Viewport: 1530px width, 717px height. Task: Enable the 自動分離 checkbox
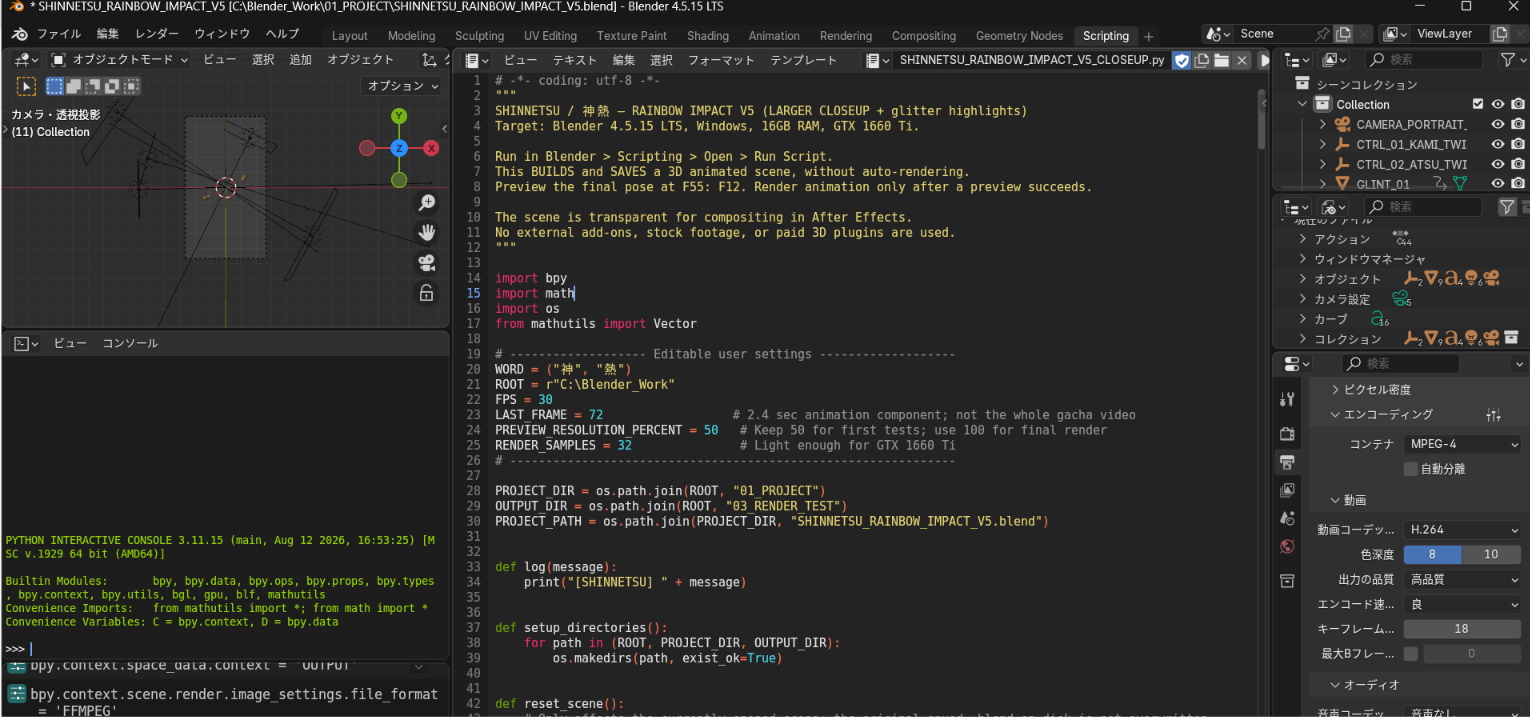click(x=1411, y=469)
